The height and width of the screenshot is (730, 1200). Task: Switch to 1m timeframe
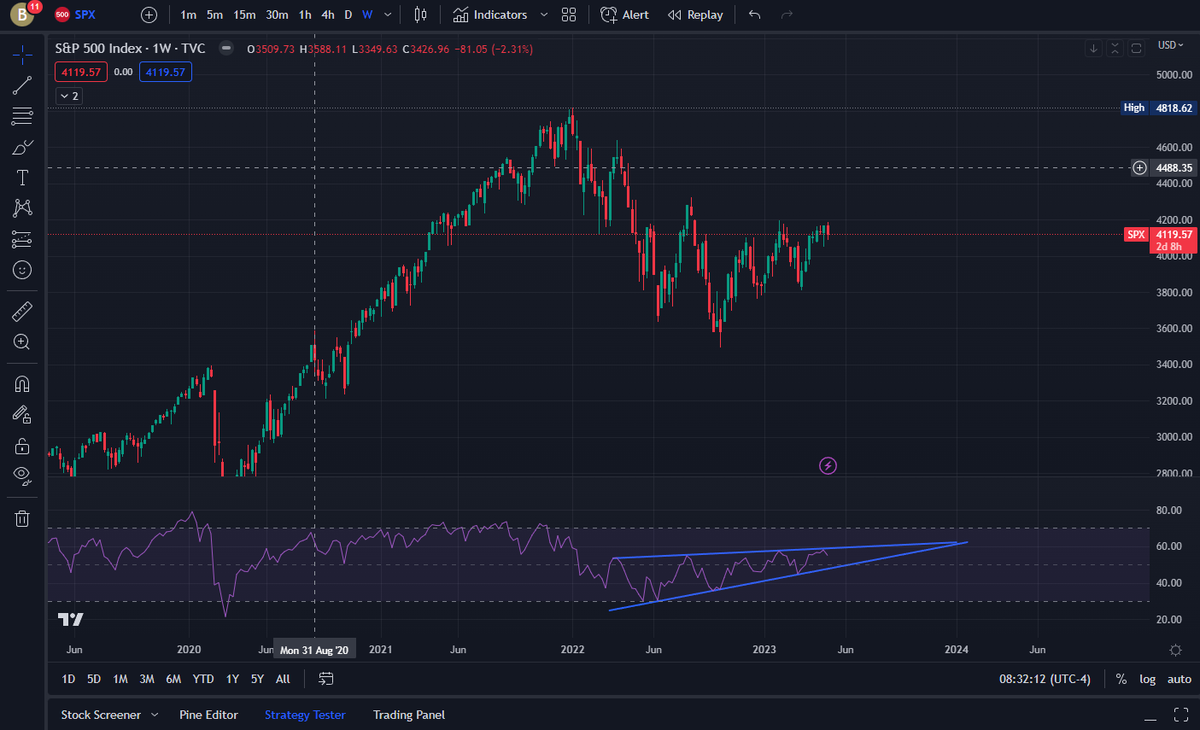188,15
